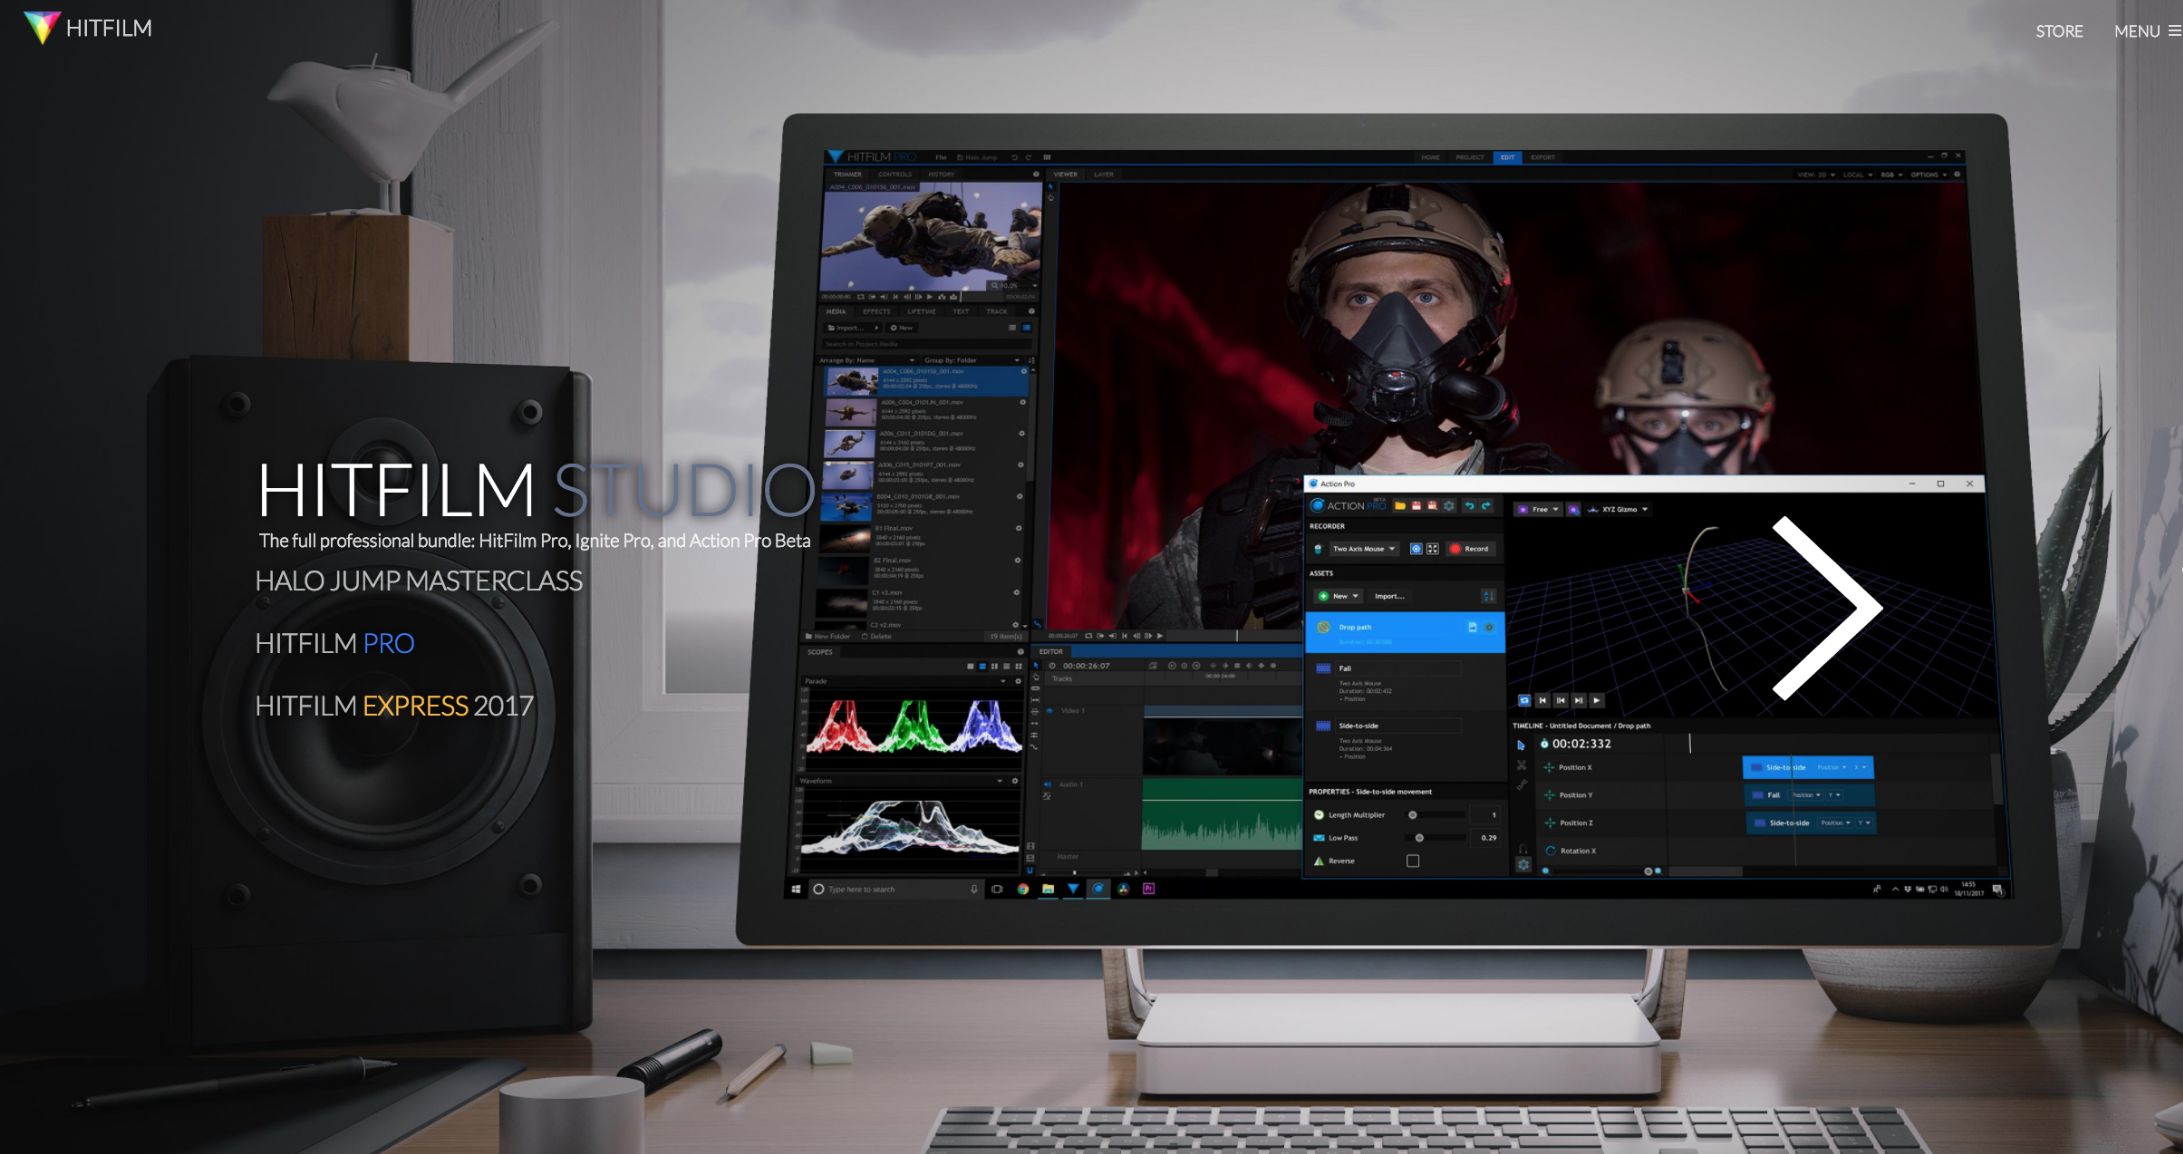
Task: Switch to the VIEWER tab
Action: [1066, 174]
